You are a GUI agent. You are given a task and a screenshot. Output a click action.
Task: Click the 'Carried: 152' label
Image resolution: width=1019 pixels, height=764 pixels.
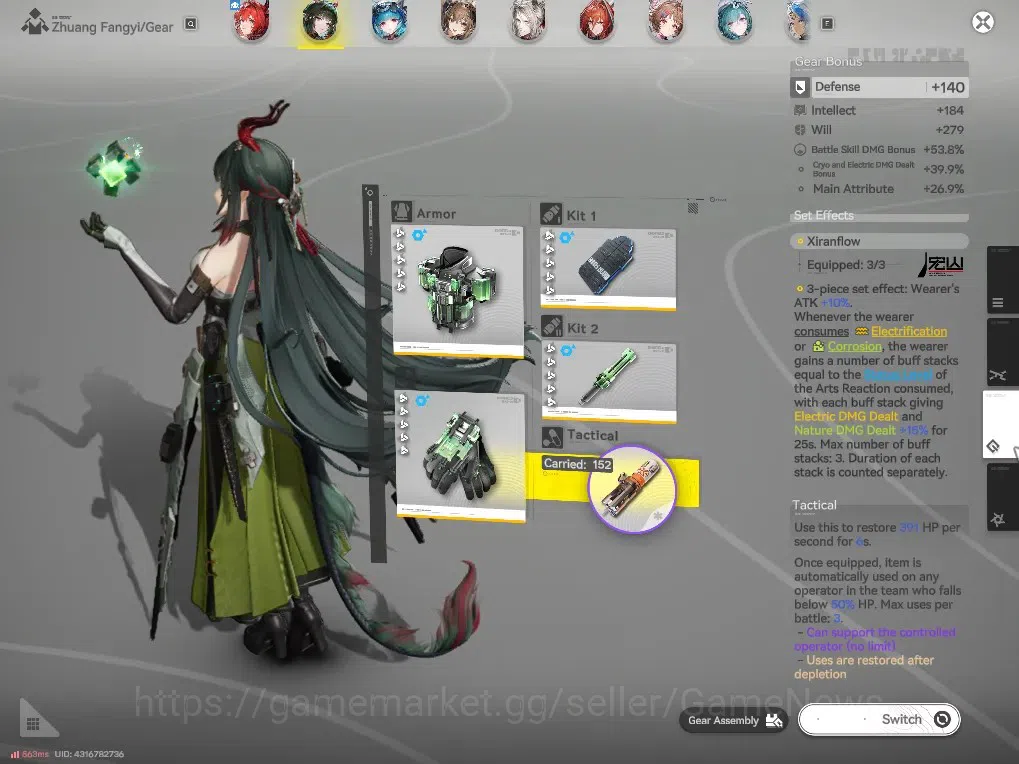pyautogui.click(x=577, y=464)
